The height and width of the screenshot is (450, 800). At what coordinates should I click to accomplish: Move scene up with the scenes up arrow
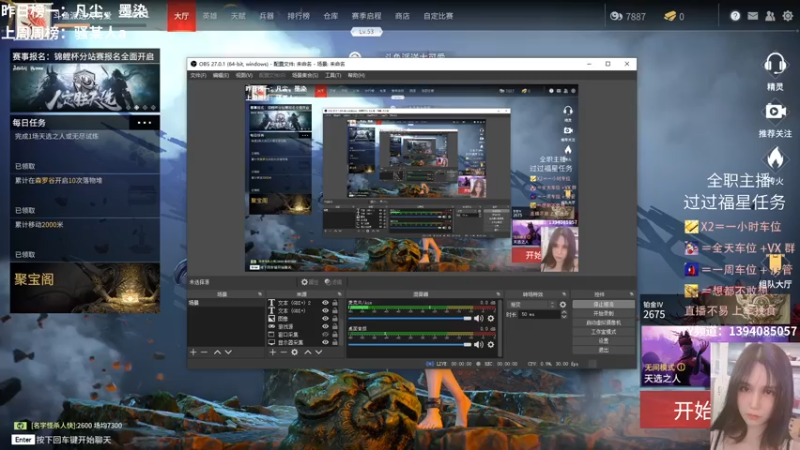pos(217,352)
